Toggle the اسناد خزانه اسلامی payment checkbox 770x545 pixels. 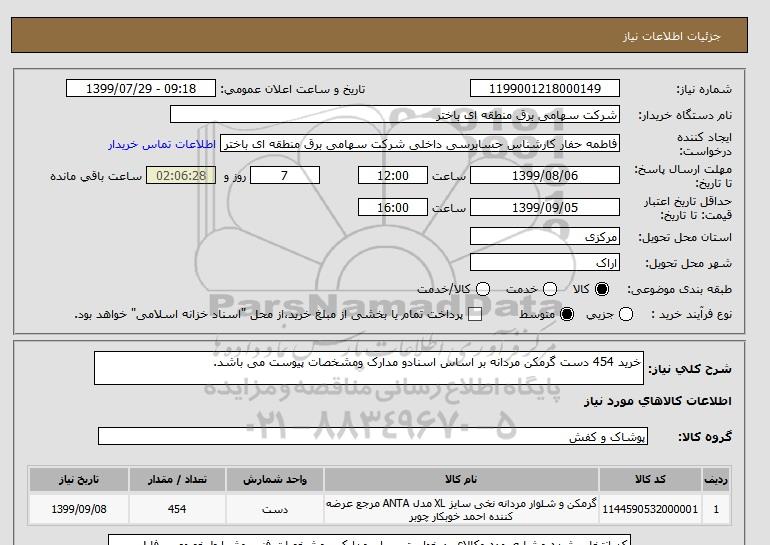tap(475, 315)
